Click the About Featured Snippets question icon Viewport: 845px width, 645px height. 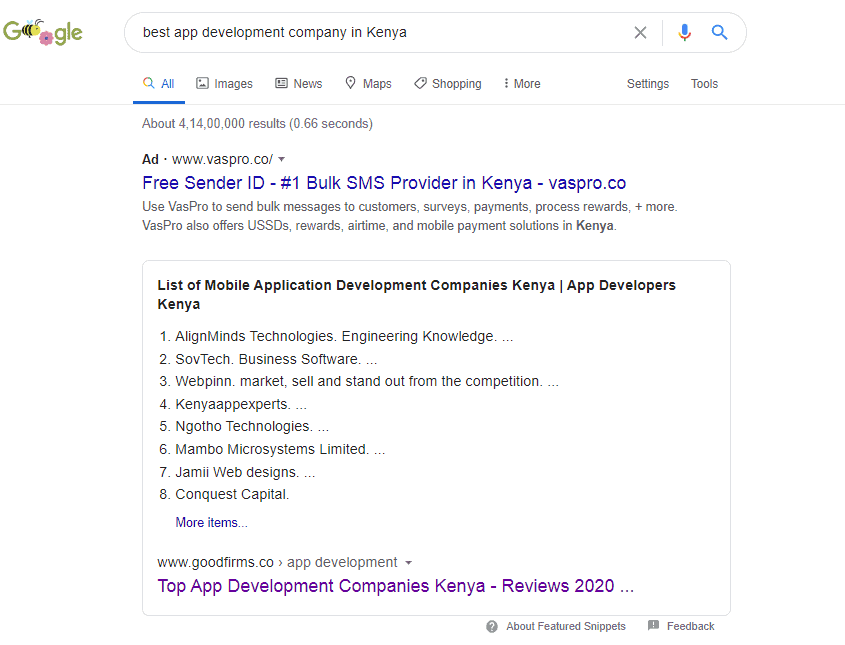pos(491,626)
